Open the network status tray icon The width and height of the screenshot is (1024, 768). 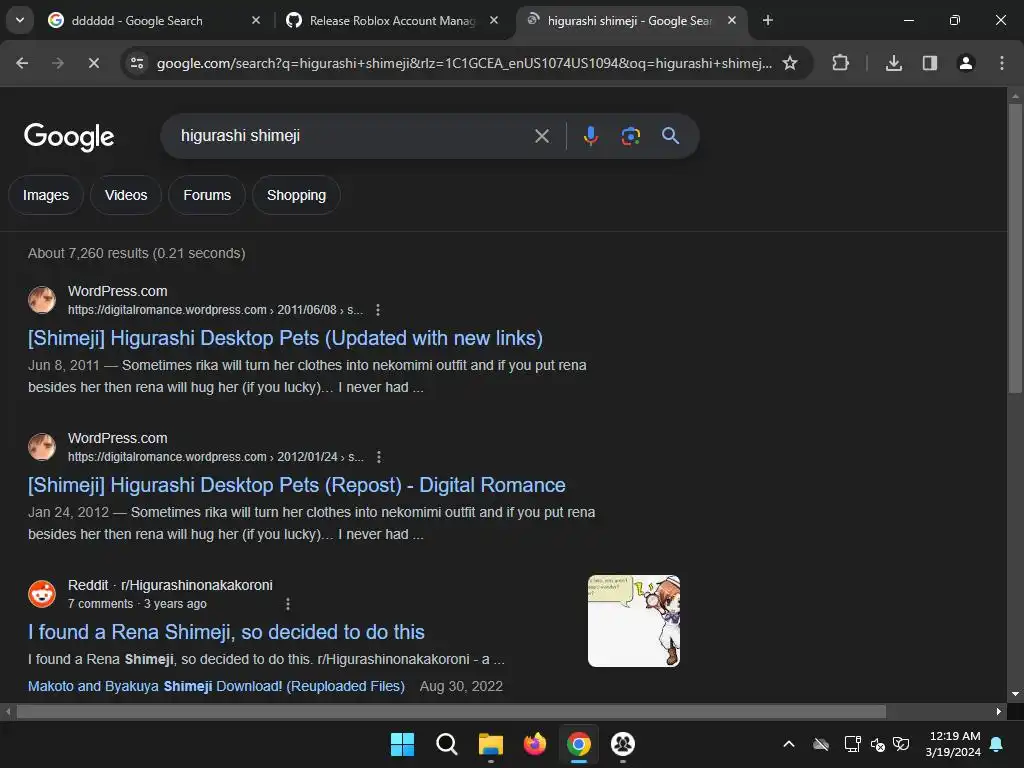tap(852, 744)
